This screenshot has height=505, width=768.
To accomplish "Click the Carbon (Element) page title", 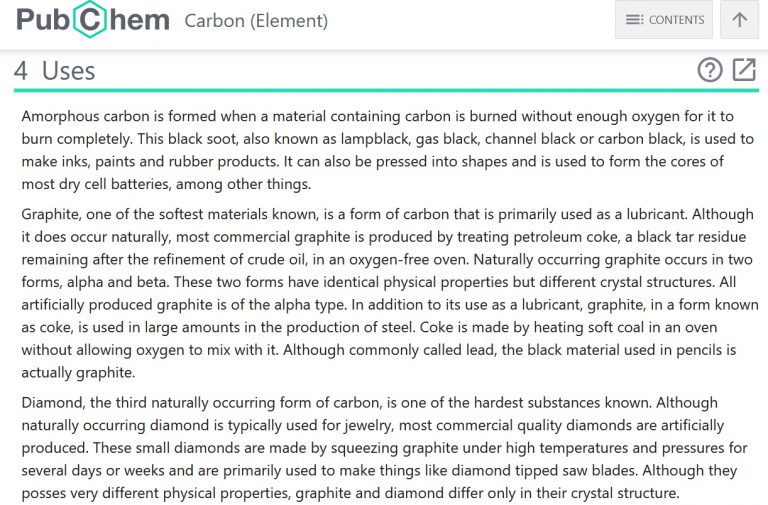I will click(x=256, y=21).
